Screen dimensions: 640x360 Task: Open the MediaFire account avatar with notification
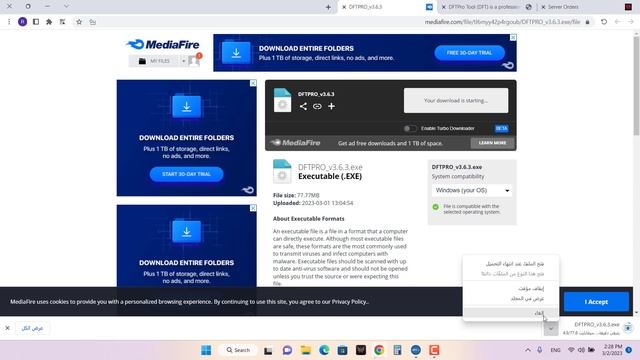194,60
